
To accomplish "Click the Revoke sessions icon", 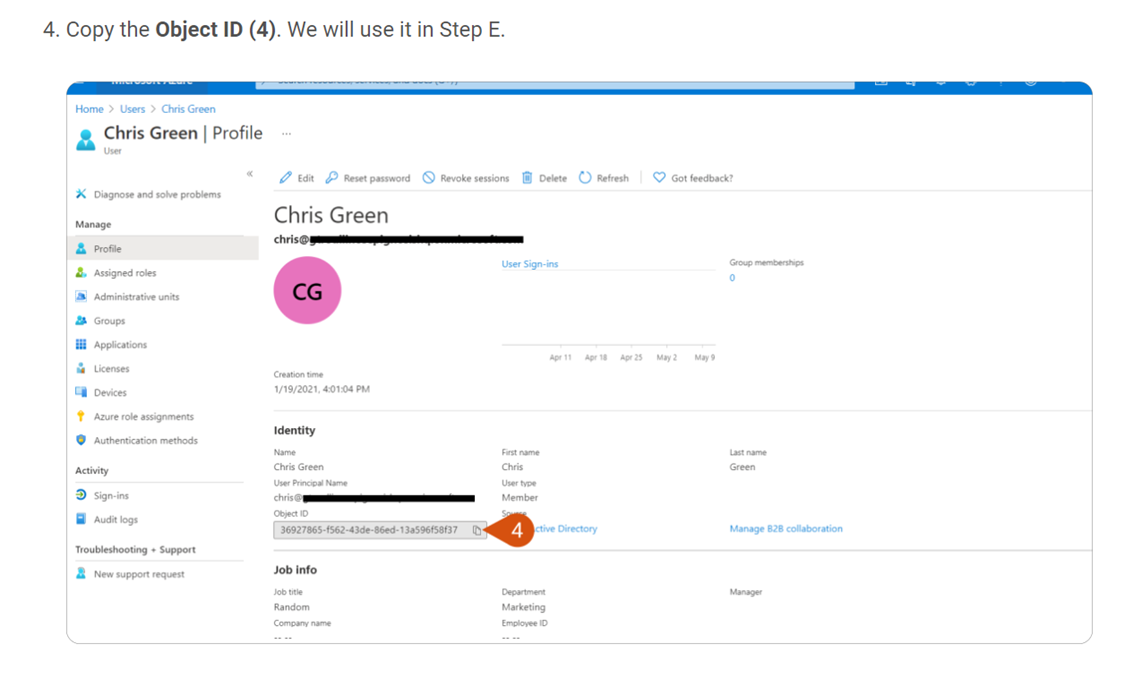I will click(430, 177).
